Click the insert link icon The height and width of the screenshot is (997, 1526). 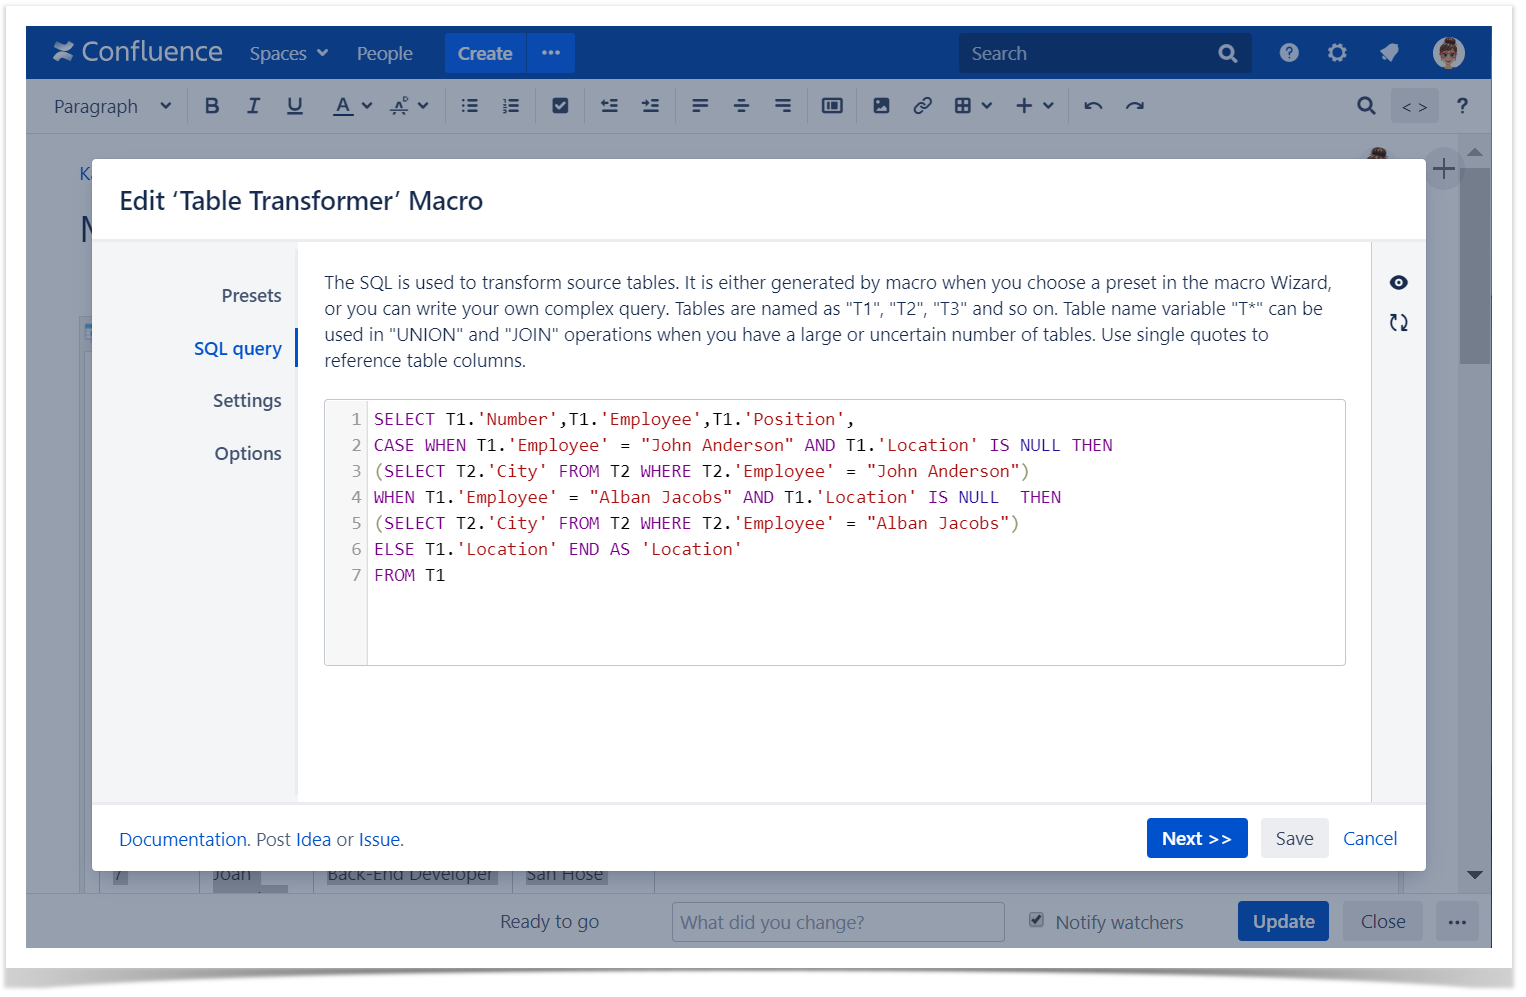(922, 106)
